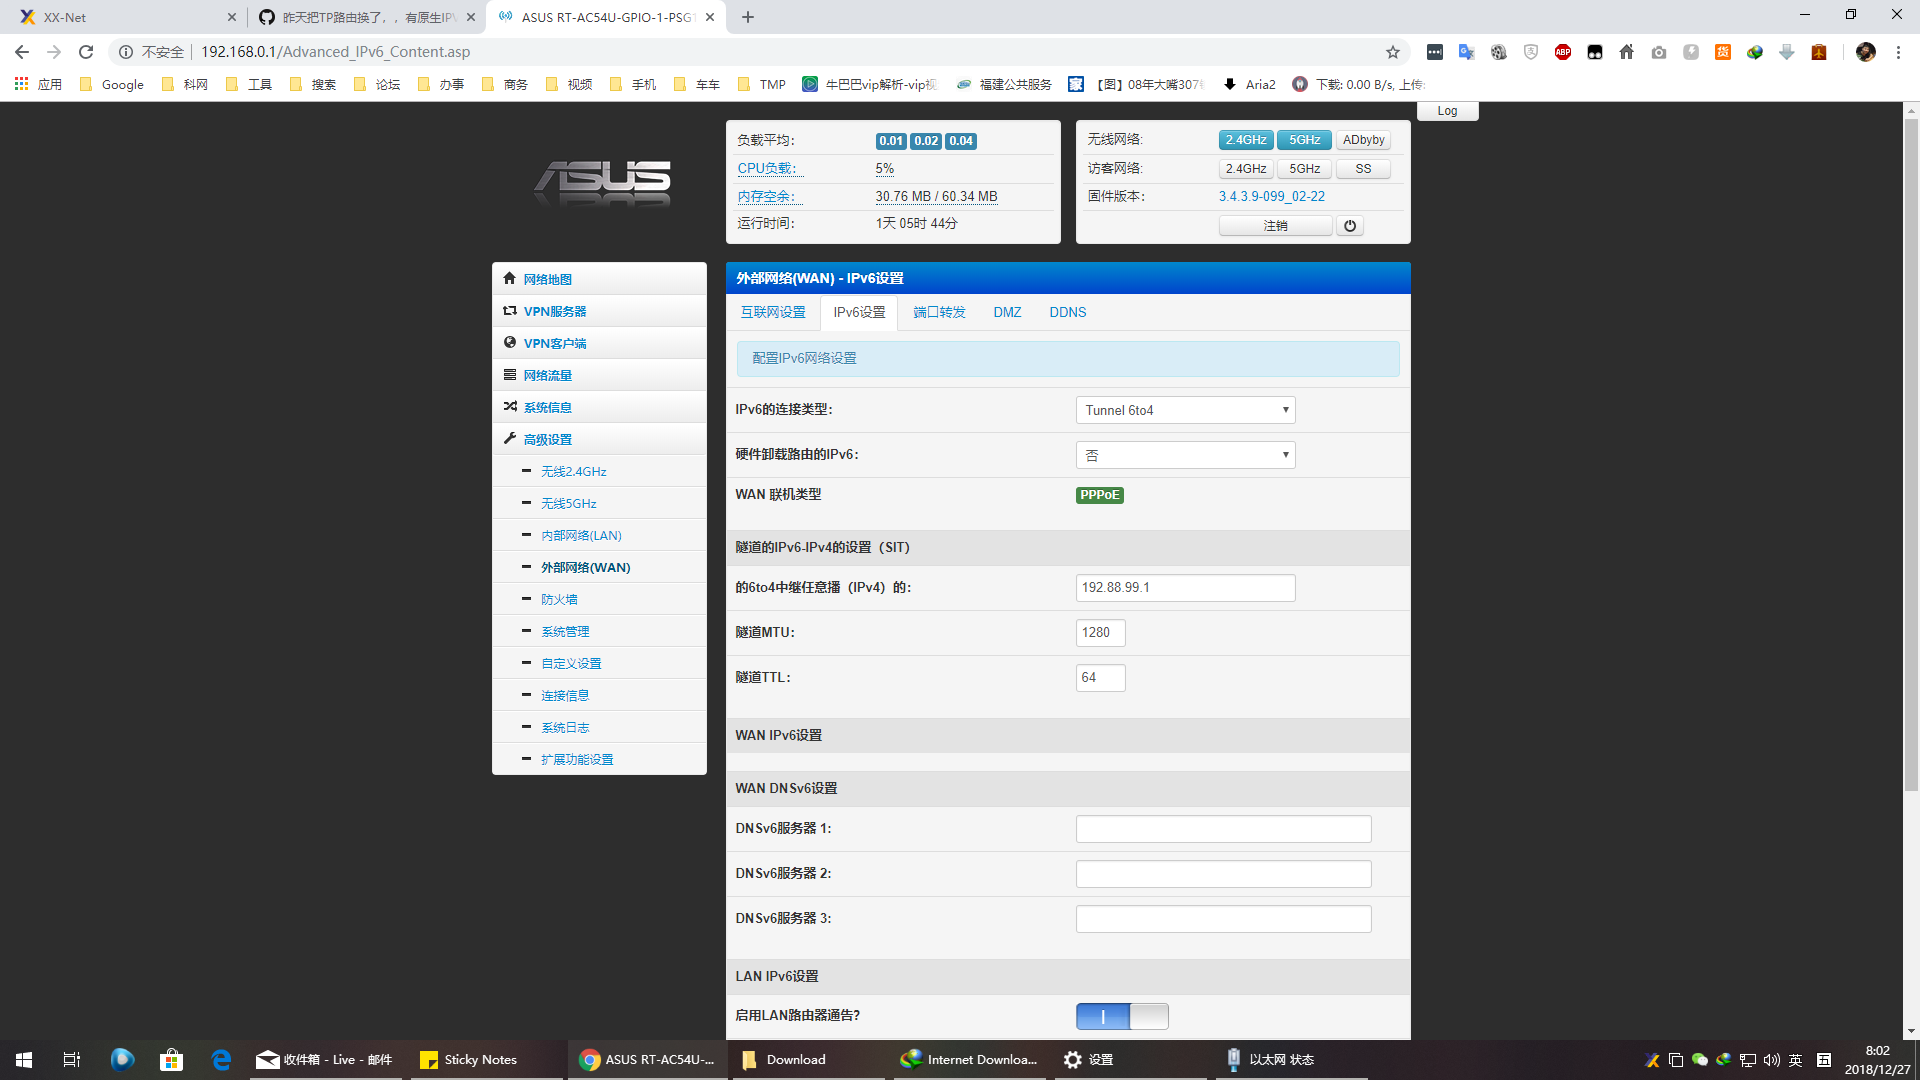The width and height of the screenshot is (1920, 1080).
Task: Open hardware offload IPv6 dropdown
Action: (1185, 455)
